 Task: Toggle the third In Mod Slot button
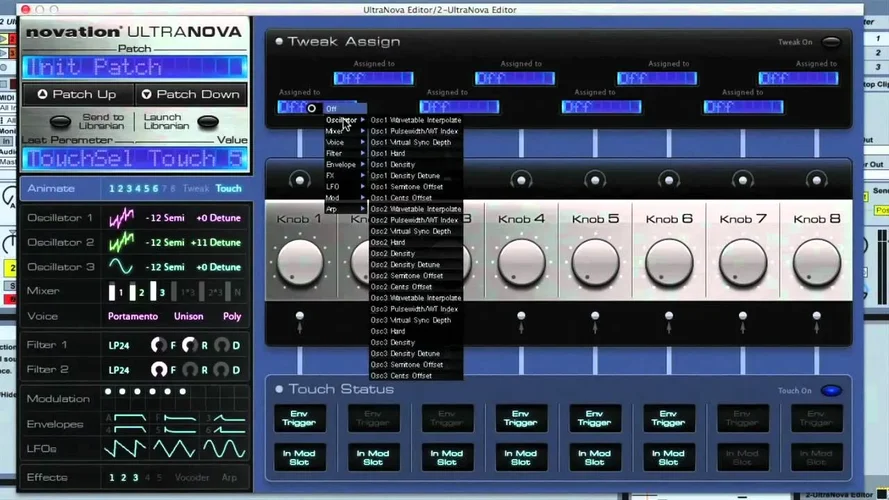[447, 457]
